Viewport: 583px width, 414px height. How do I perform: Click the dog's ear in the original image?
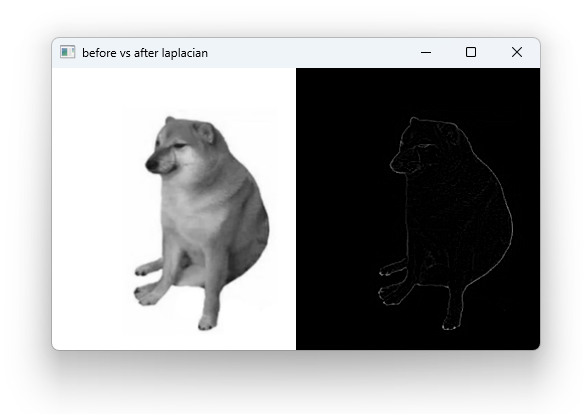(205, 132)
